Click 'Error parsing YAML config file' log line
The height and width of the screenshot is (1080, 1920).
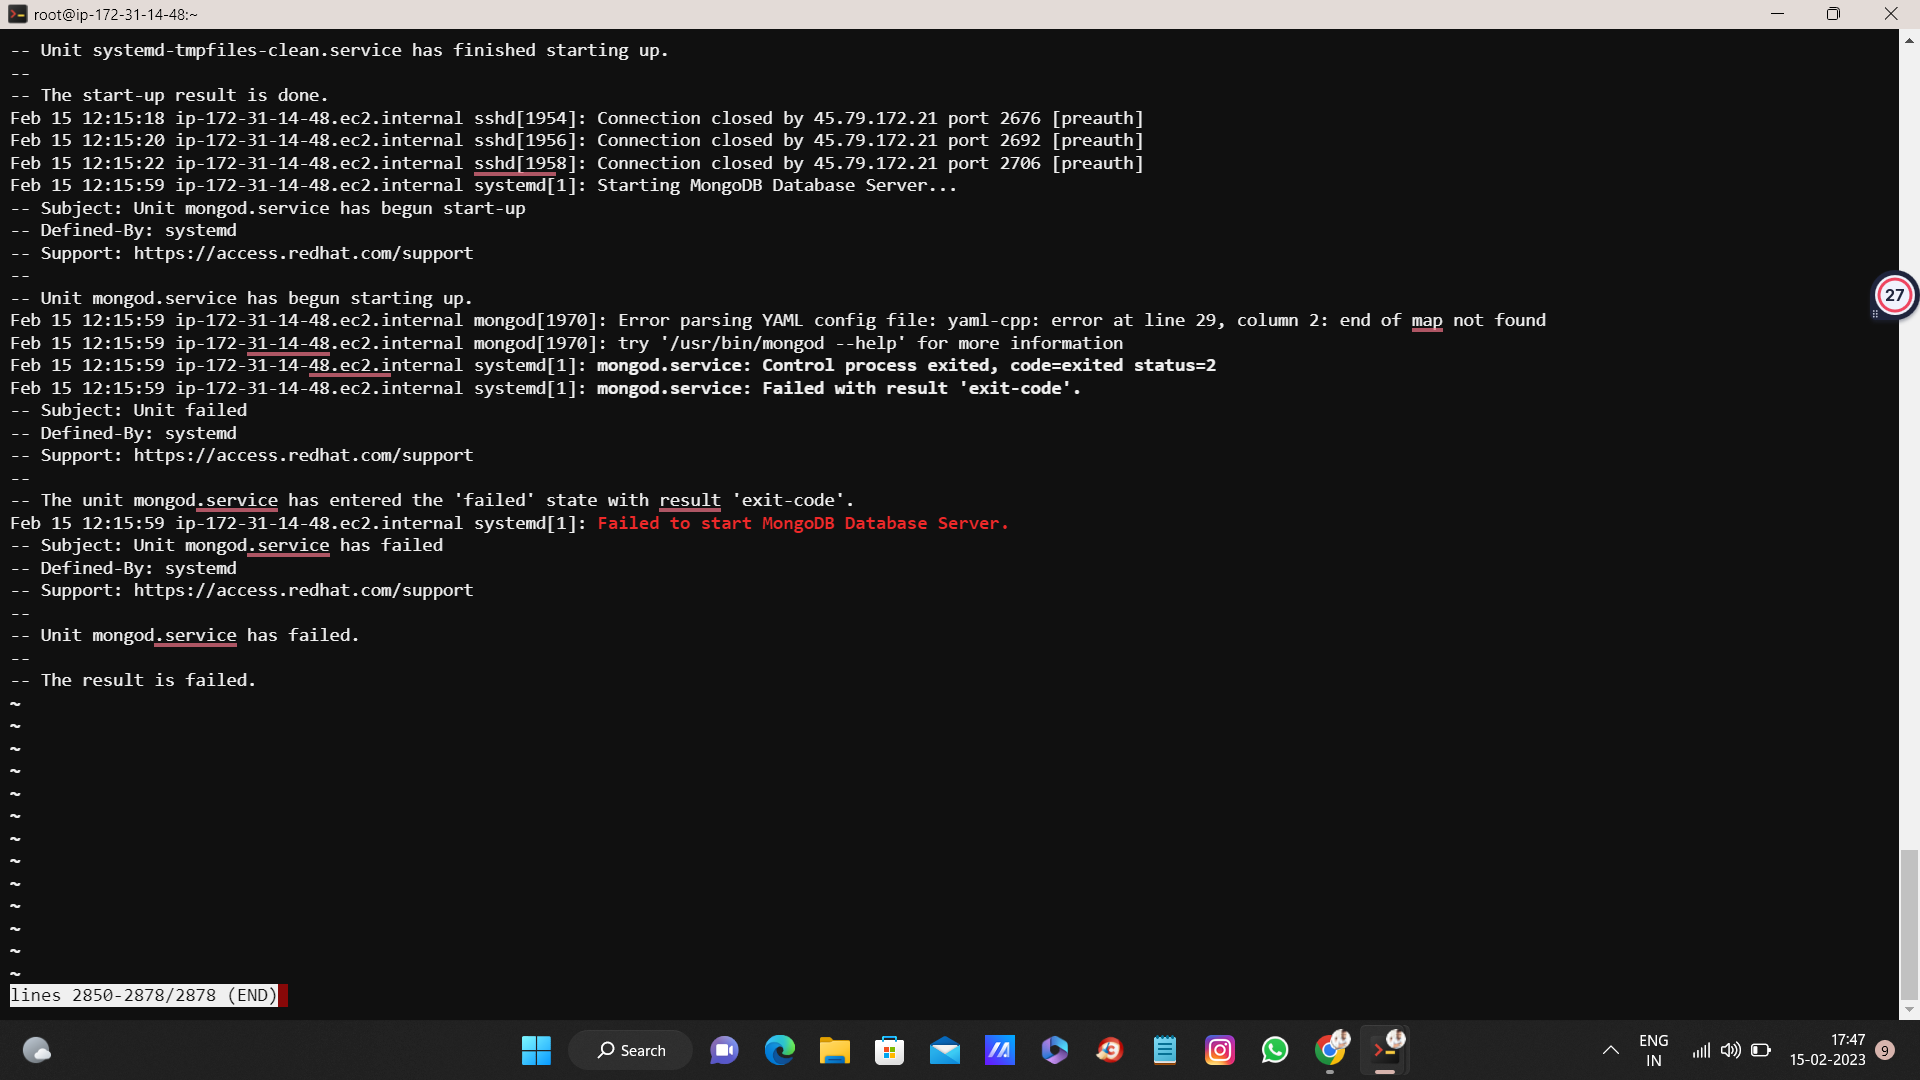coord(778,320)
